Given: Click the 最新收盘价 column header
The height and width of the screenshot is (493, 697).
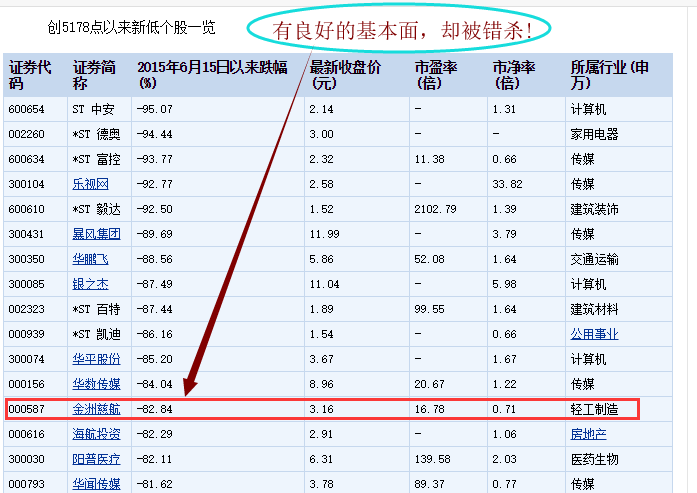Looking at the screenshot, I should [x=345, y=75].
